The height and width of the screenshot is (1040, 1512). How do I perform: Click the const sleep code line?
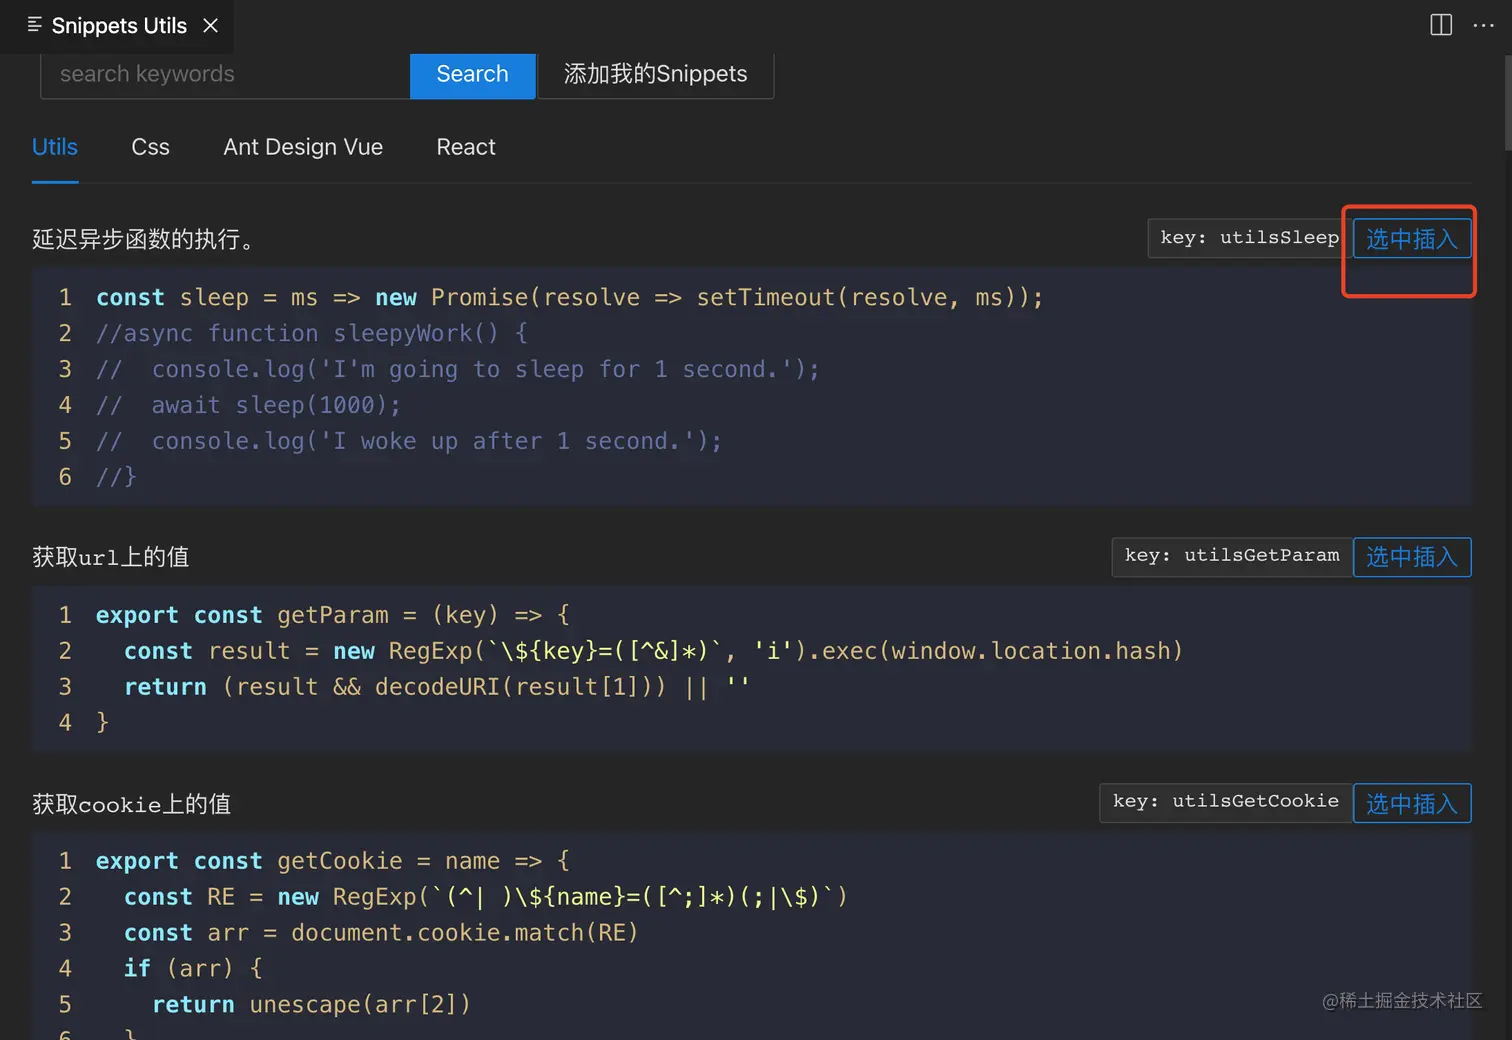[x=570, y=298]
